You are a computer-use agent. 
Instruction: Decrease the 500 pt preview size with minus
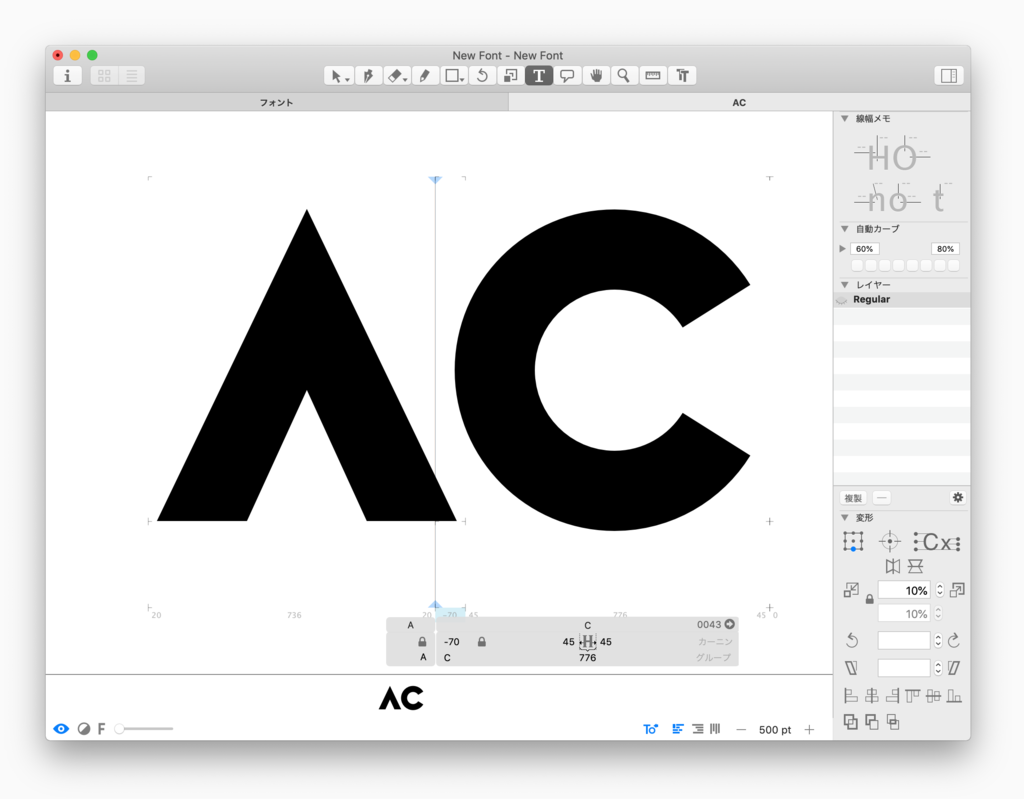[741, 730]
